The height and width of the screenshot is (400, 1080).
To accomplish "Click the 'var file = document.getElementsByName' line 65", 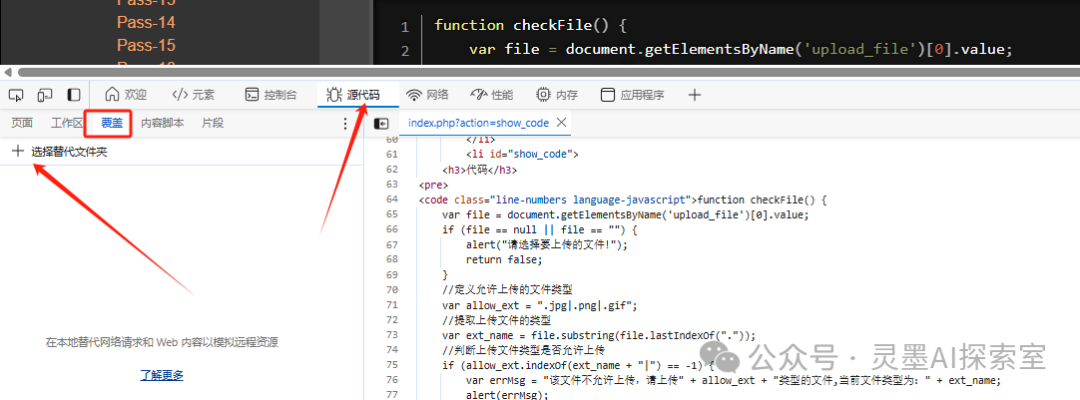I will click(x=625, y=214).
